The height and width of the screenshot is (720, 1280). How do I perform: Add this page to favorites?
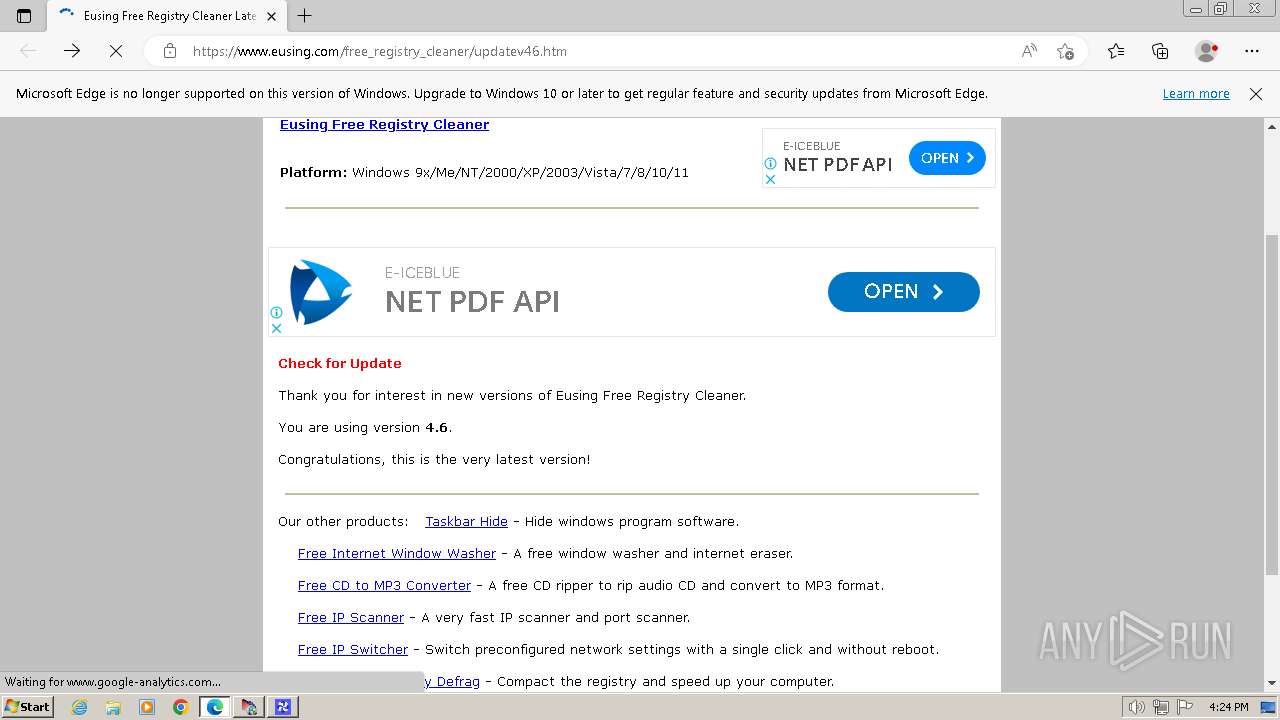point(1065,51)
